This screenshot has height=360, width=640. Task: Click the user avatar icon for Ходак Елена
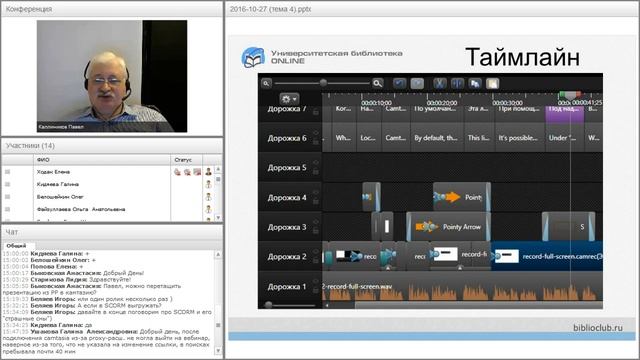209,172
